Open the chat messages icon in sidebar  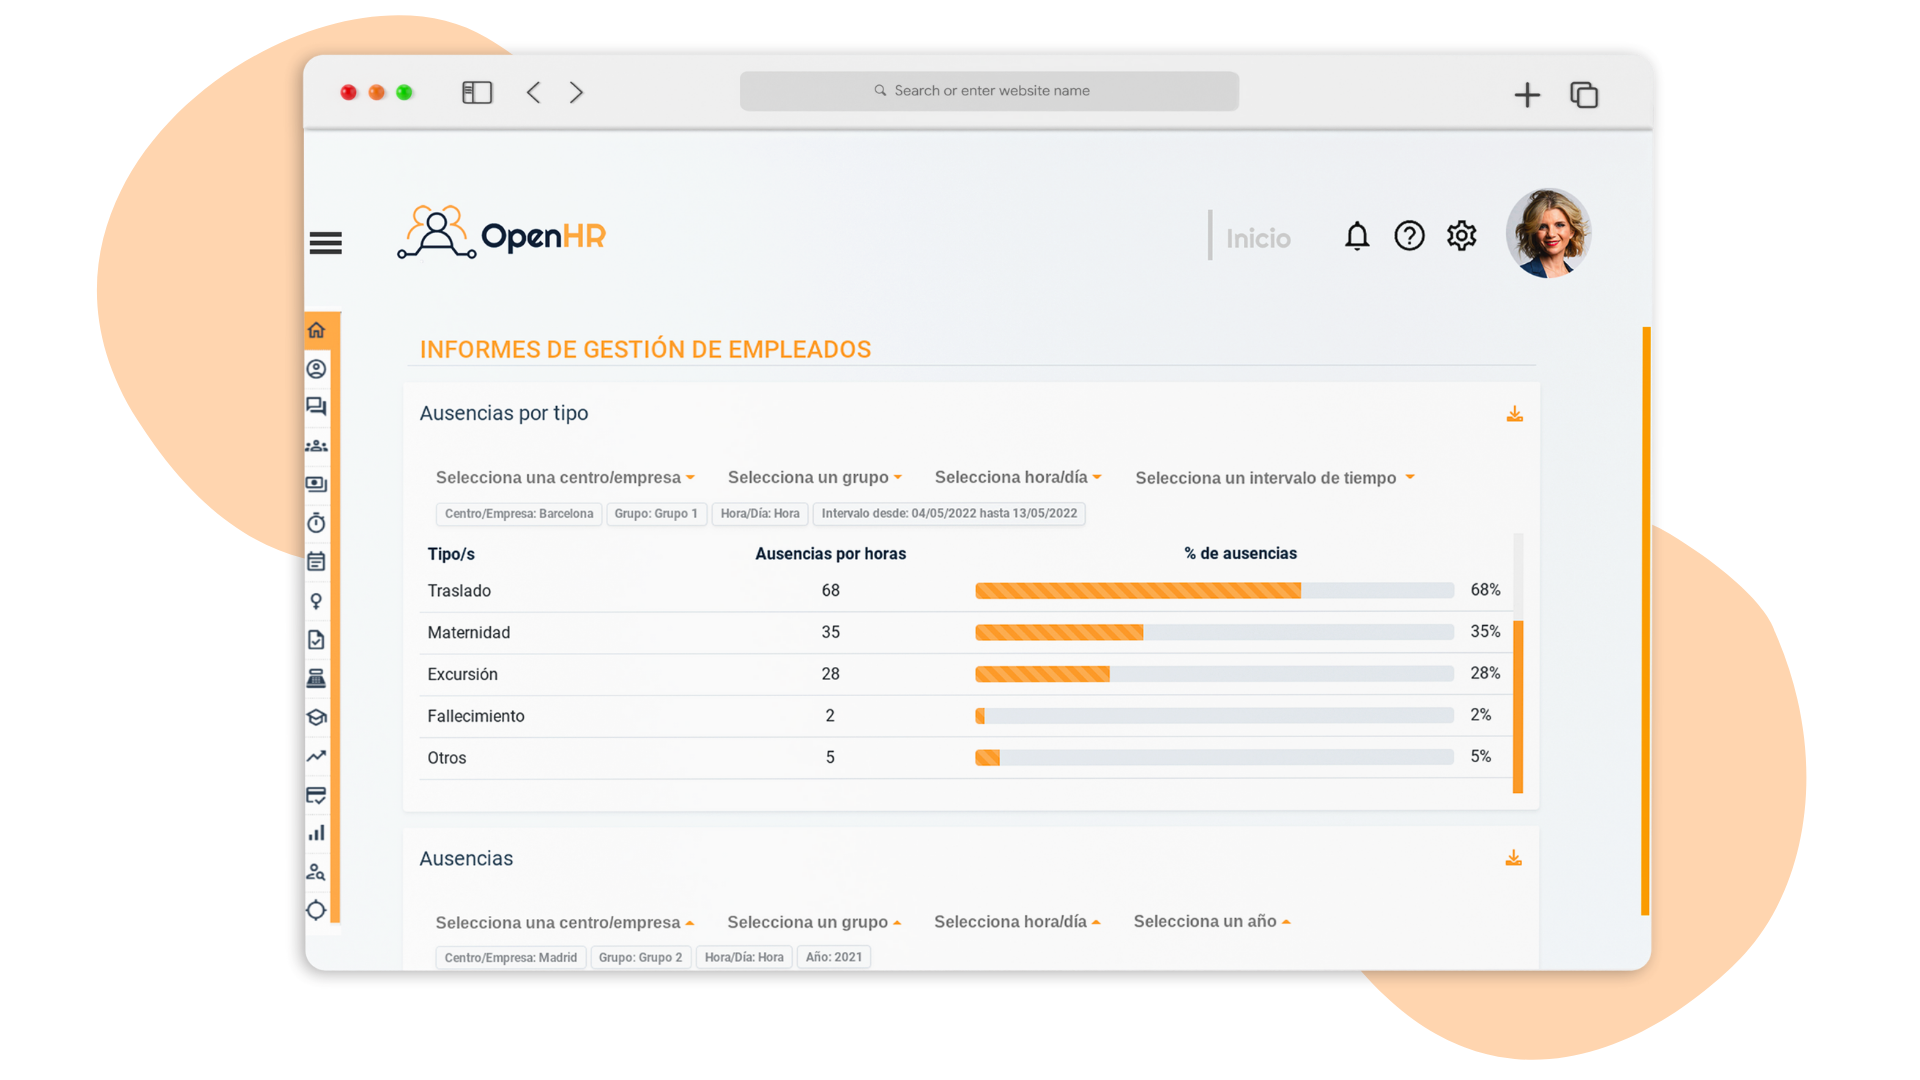coord(316,406)
